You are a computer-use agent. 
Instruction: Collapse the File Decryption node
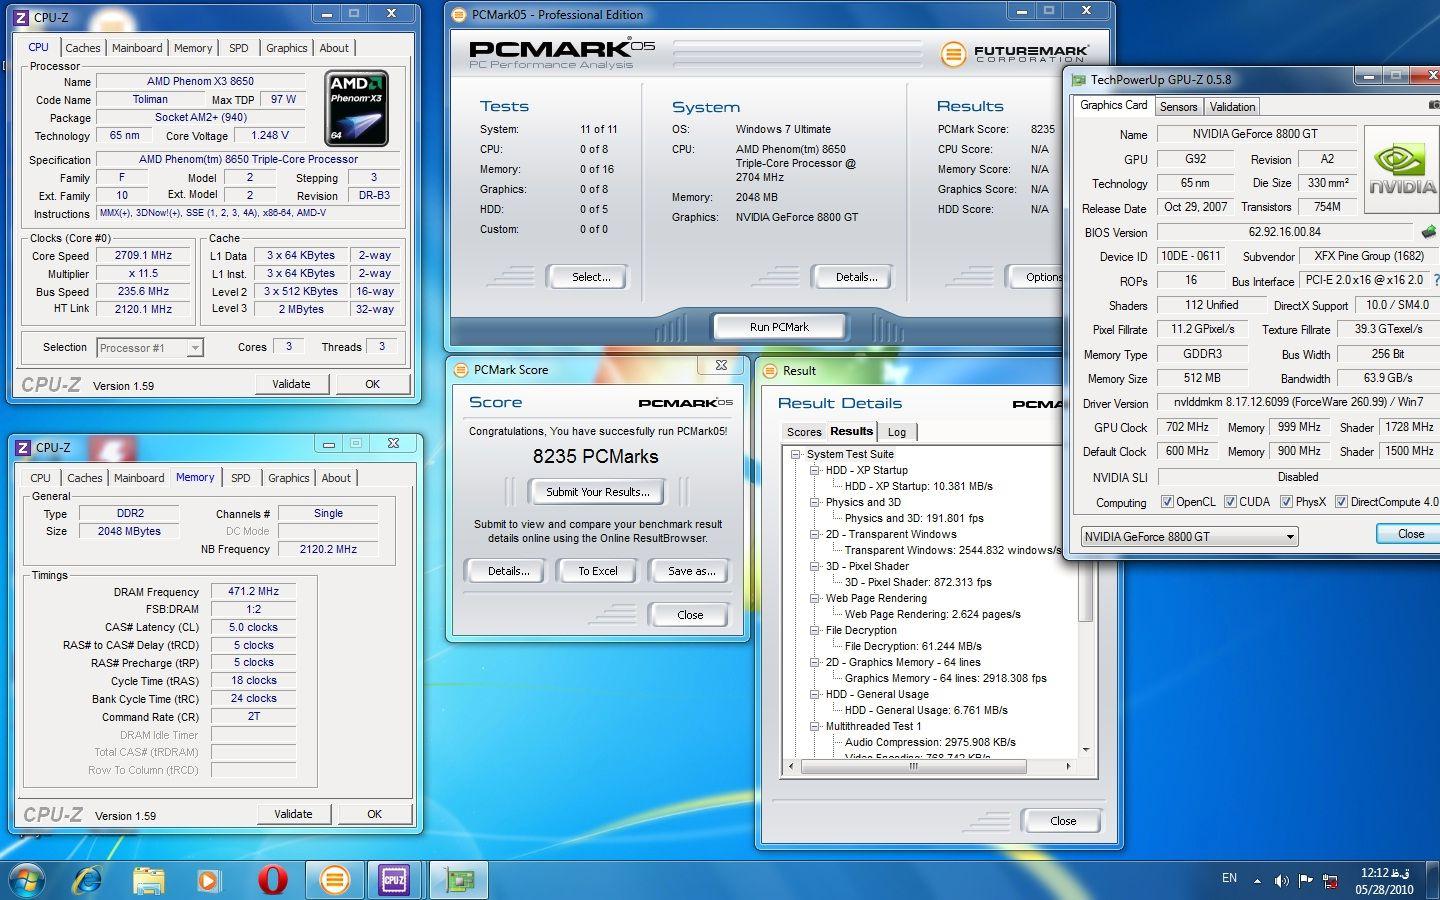pyautogui.click(x=815, y=630)
